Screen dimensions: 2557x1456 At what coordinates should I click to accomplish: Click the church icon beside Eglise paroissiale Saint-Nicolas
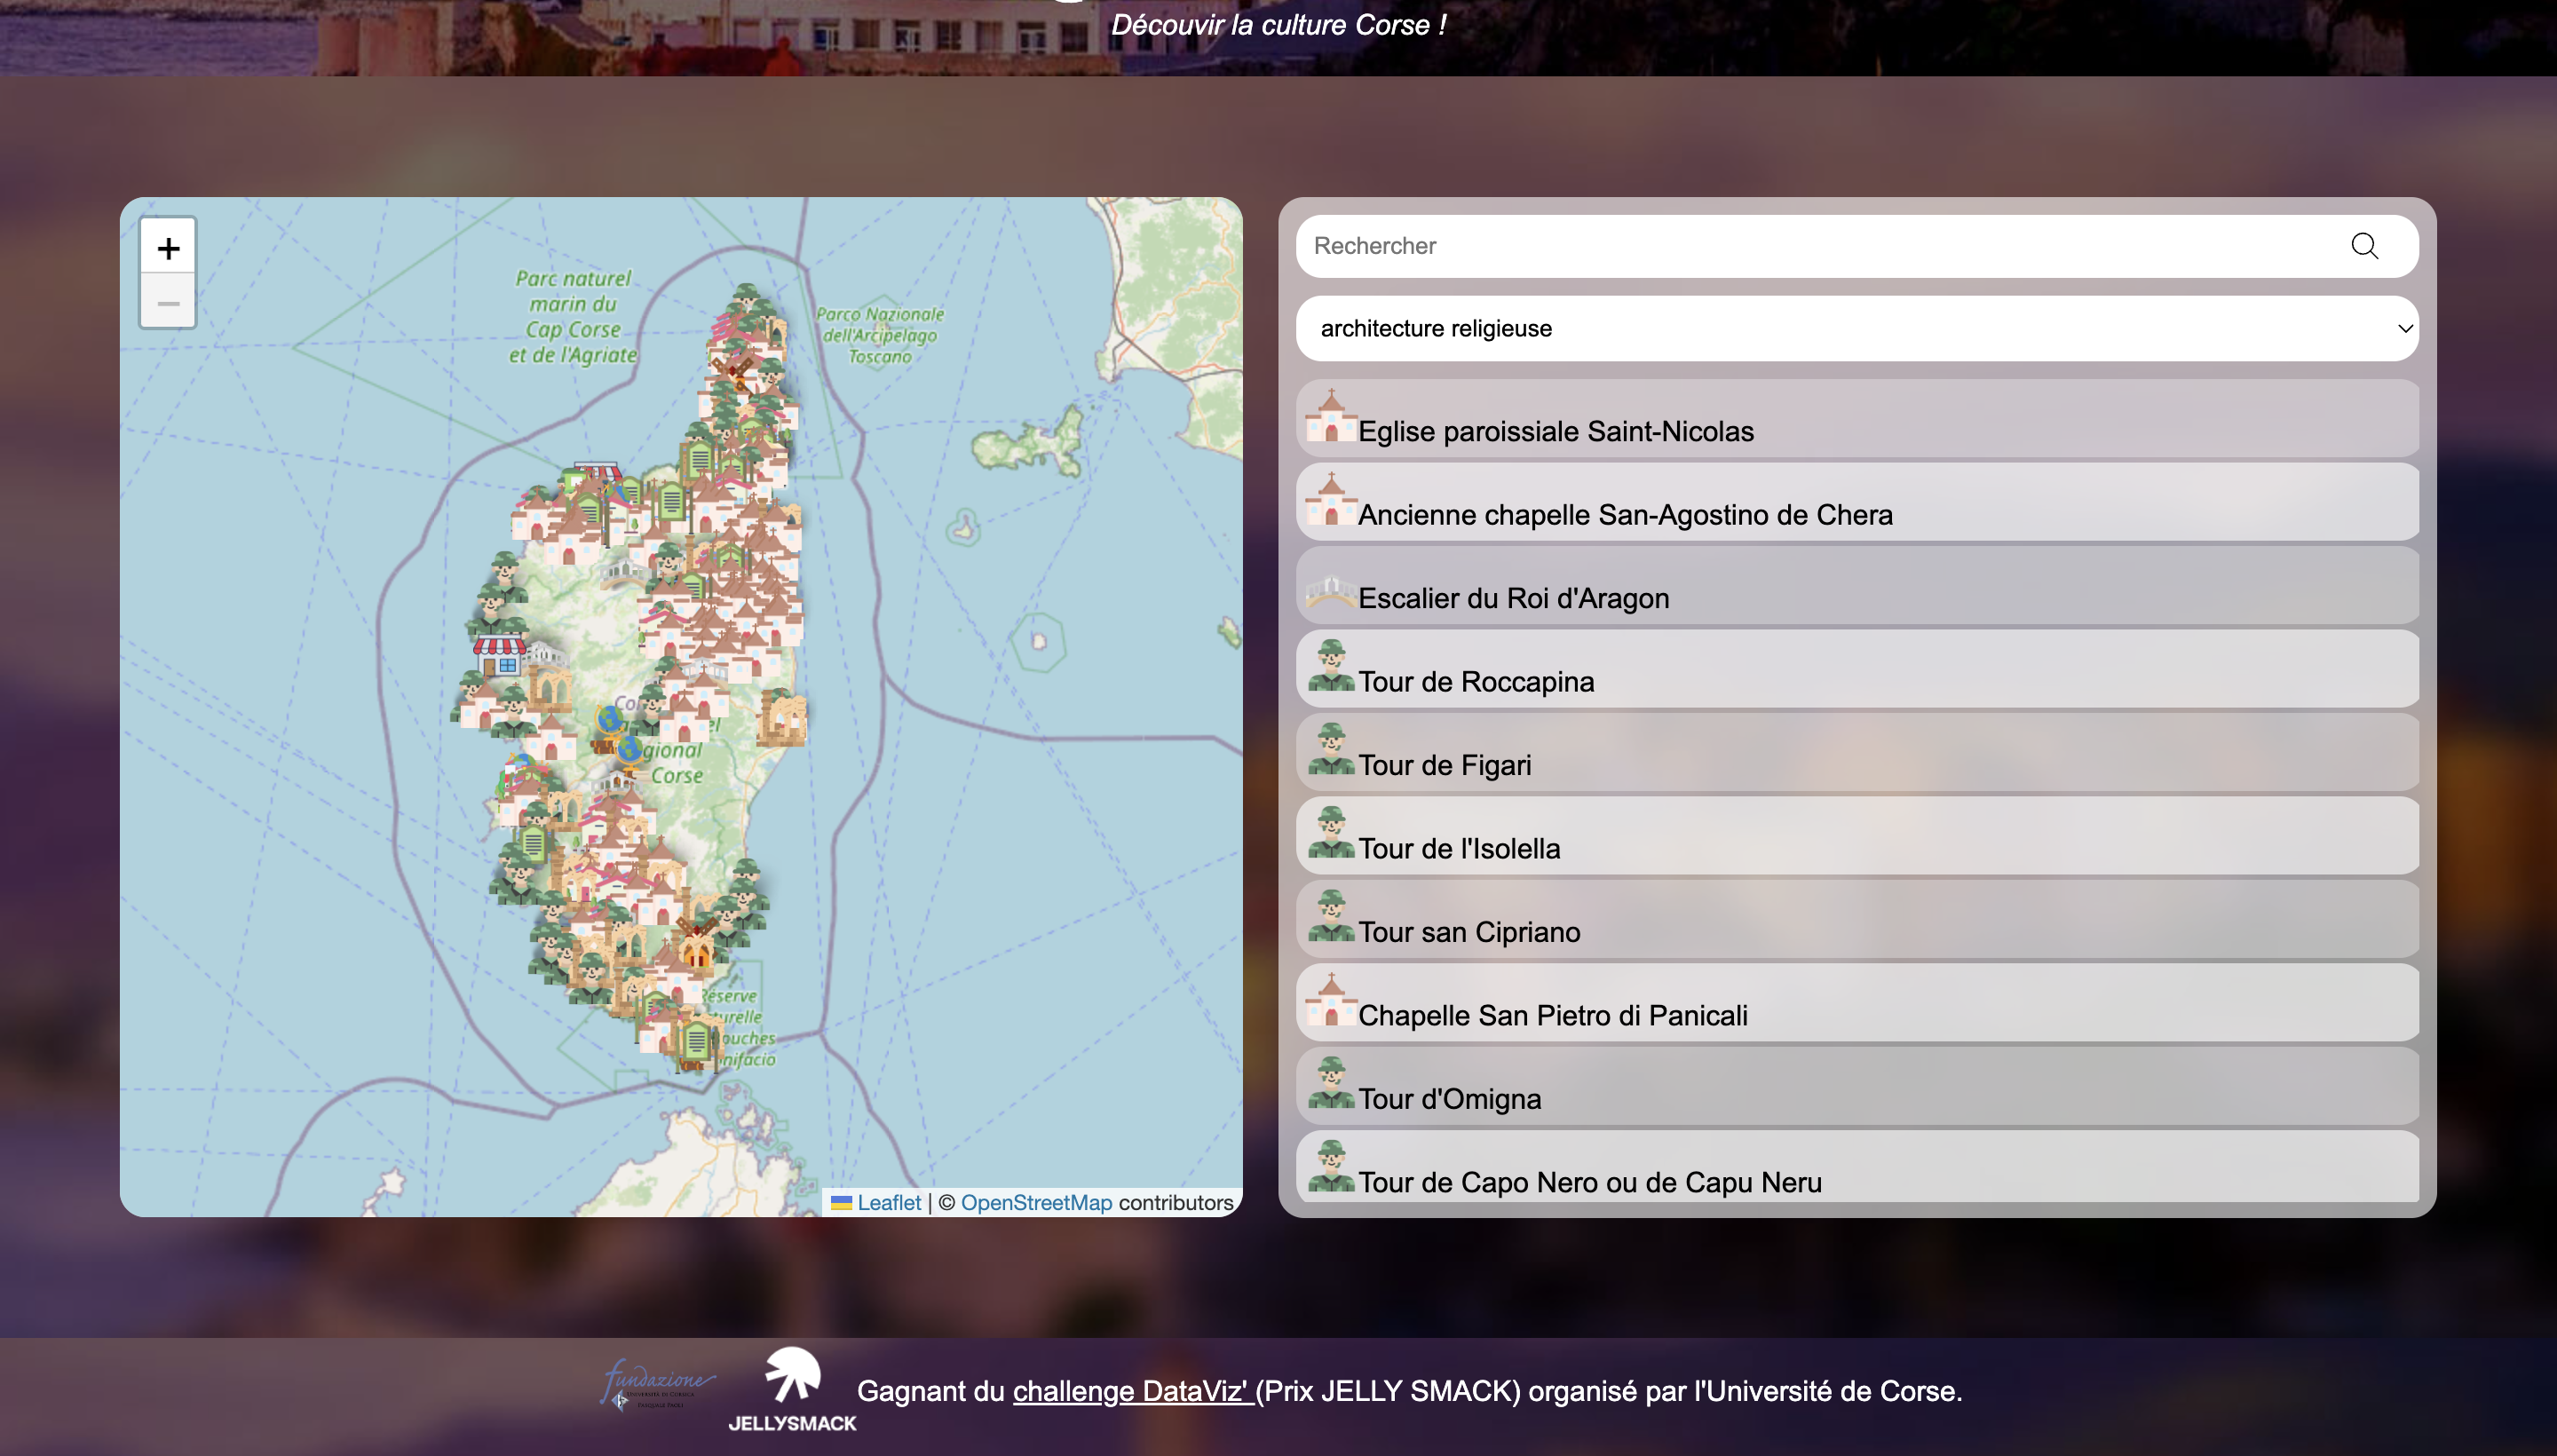1330,419
